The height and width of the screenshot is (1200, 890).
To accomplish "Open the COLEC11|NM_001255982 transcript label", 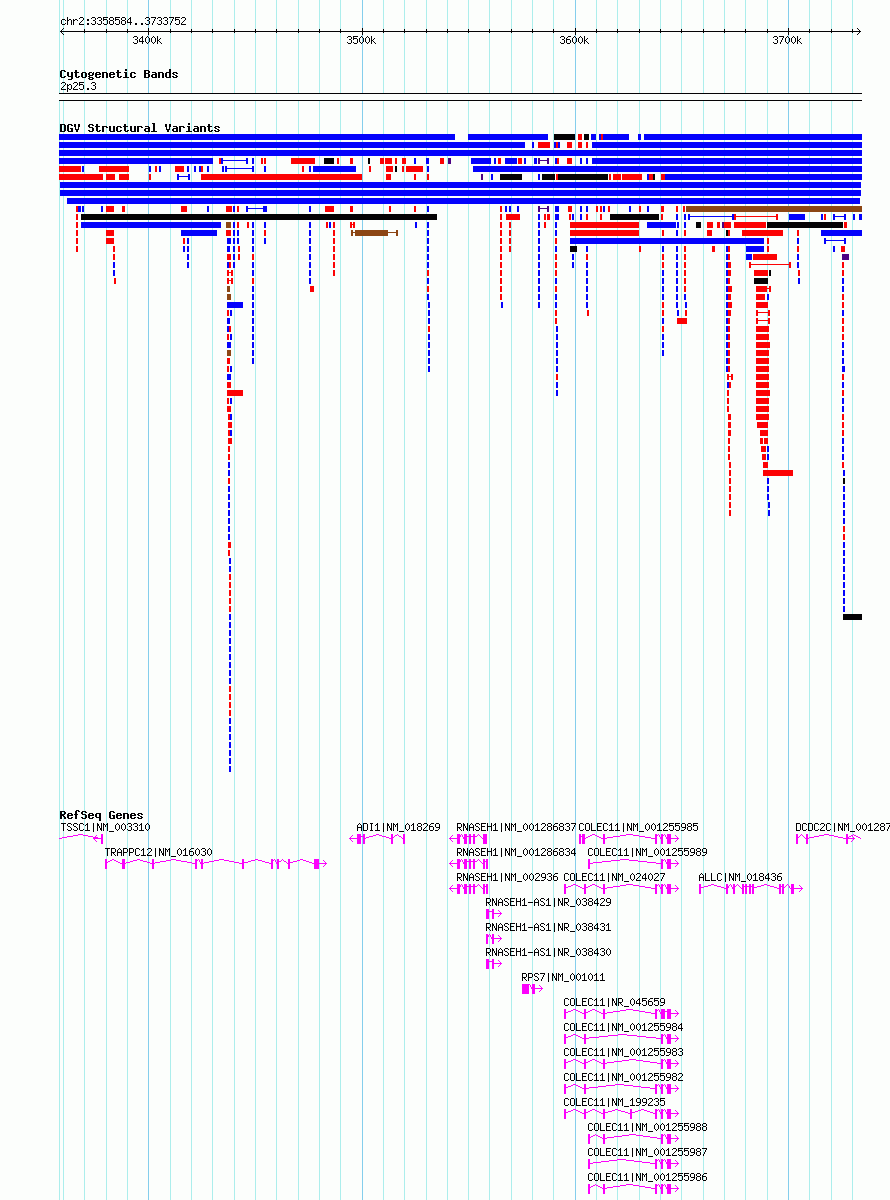I will (623, 1077).
